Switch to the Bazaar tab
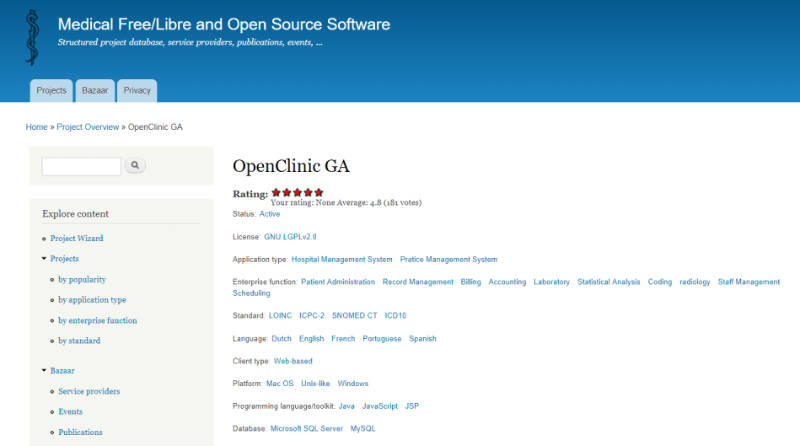This screenshot has width=800, height=446. pos(96,91)
